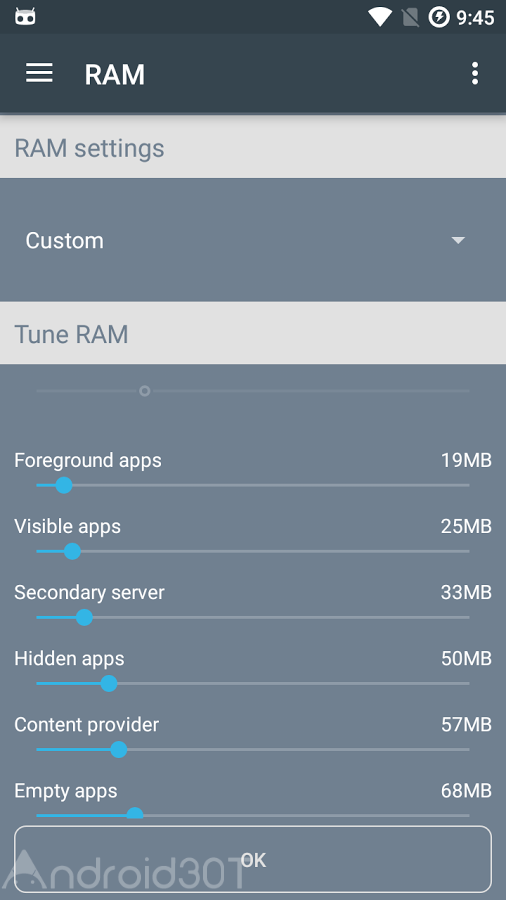
Task: Tap the battery charging icon
Action: click(439, 17)
